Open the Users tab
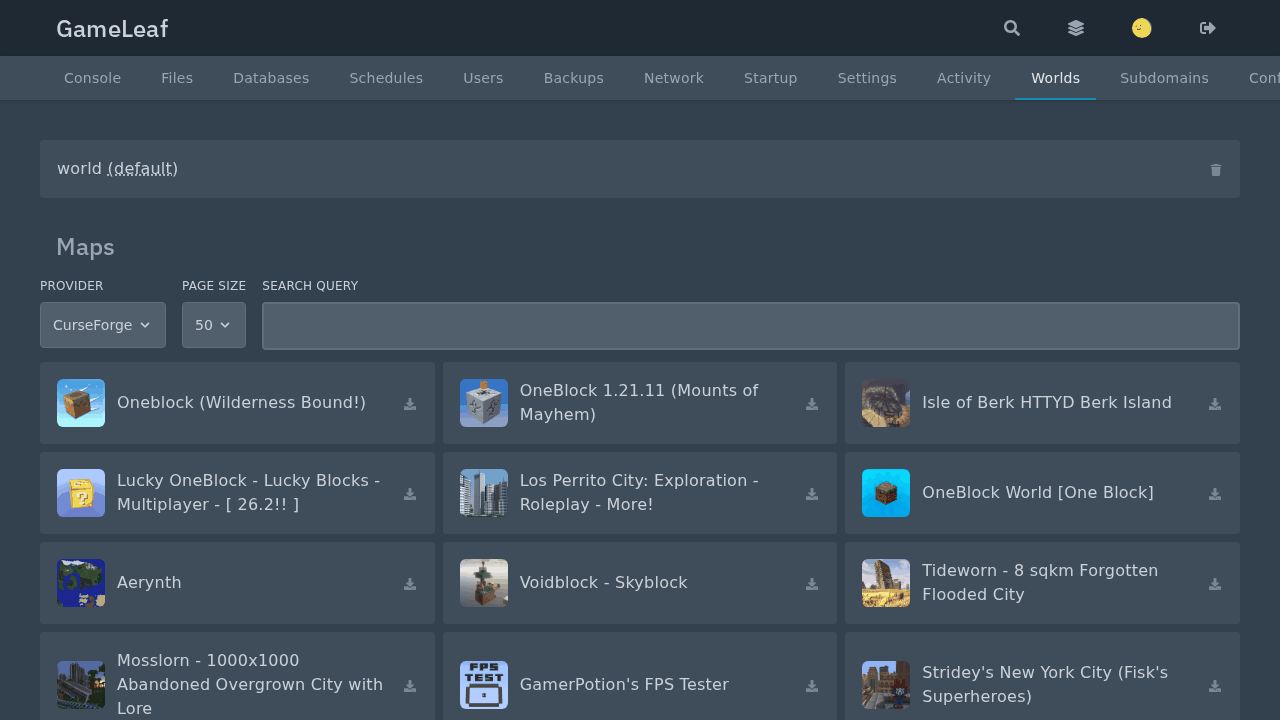 coord(483,78)
